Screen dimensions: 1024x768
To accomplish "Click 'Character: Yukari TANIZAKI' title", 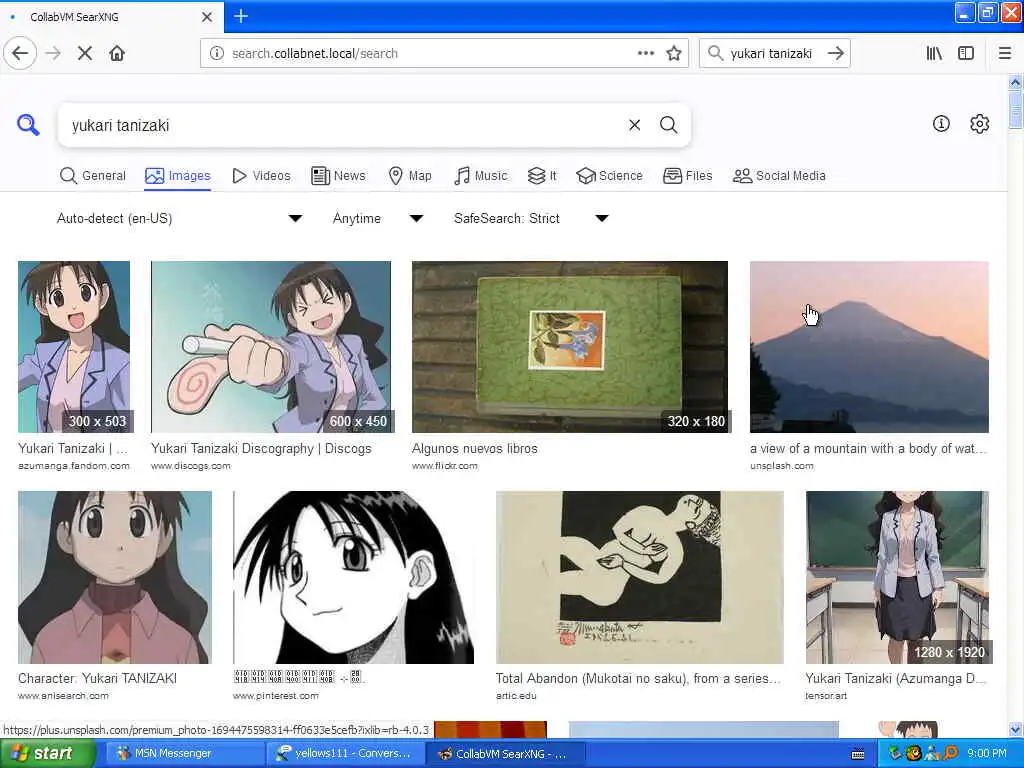I will pyautogui.click(x=97, y=679).
